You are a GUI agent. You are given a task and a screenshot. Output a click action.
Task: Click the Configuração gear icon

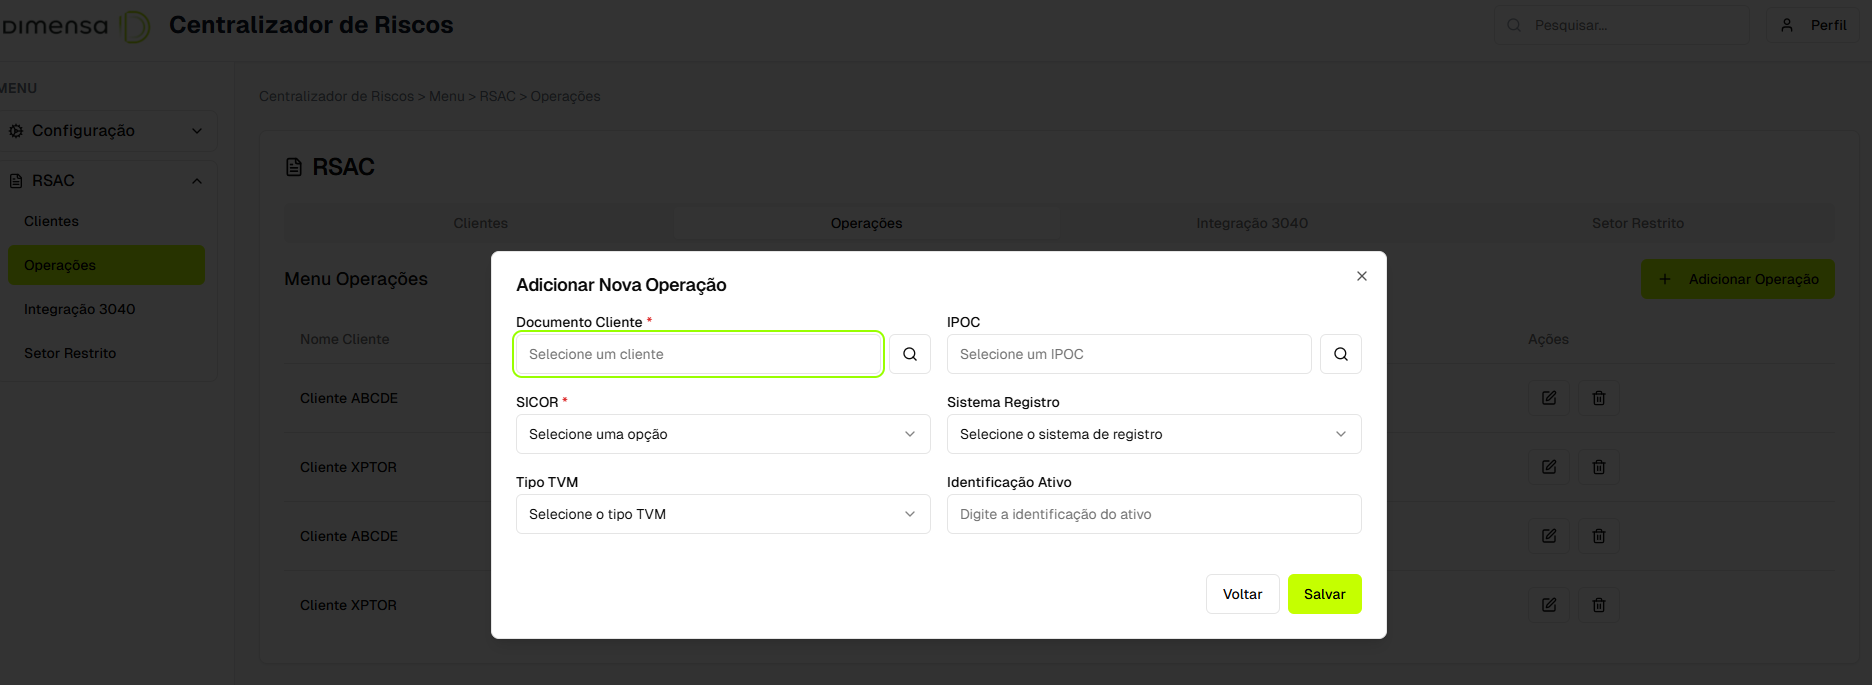pyautogui.click(x=16, y=131)
